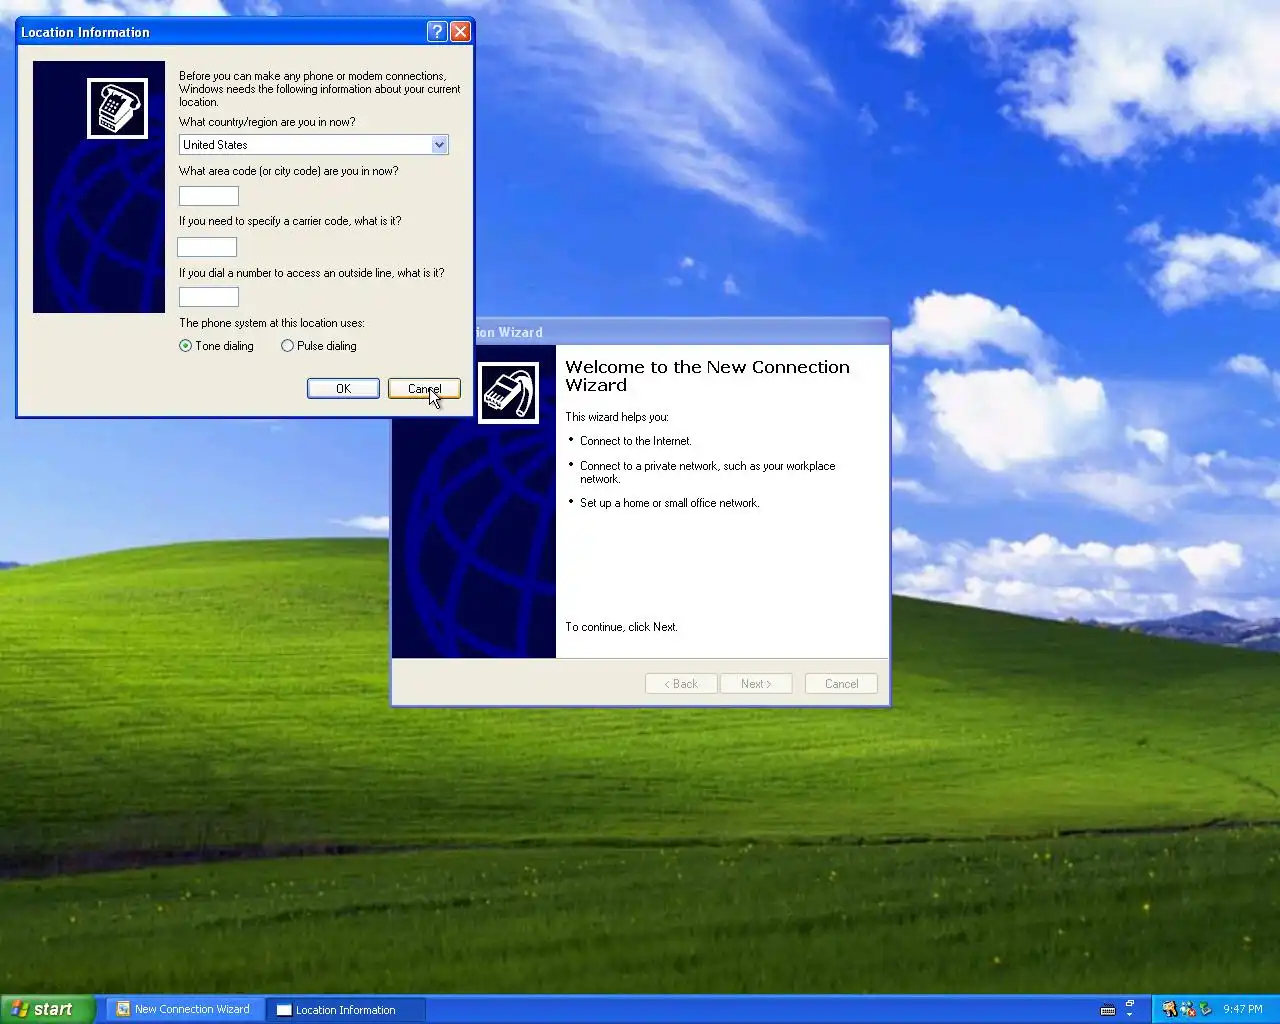Switch to New Connection Wizard taskbar button
Screen dimensions: 1280x1024
pos(185,1009)
